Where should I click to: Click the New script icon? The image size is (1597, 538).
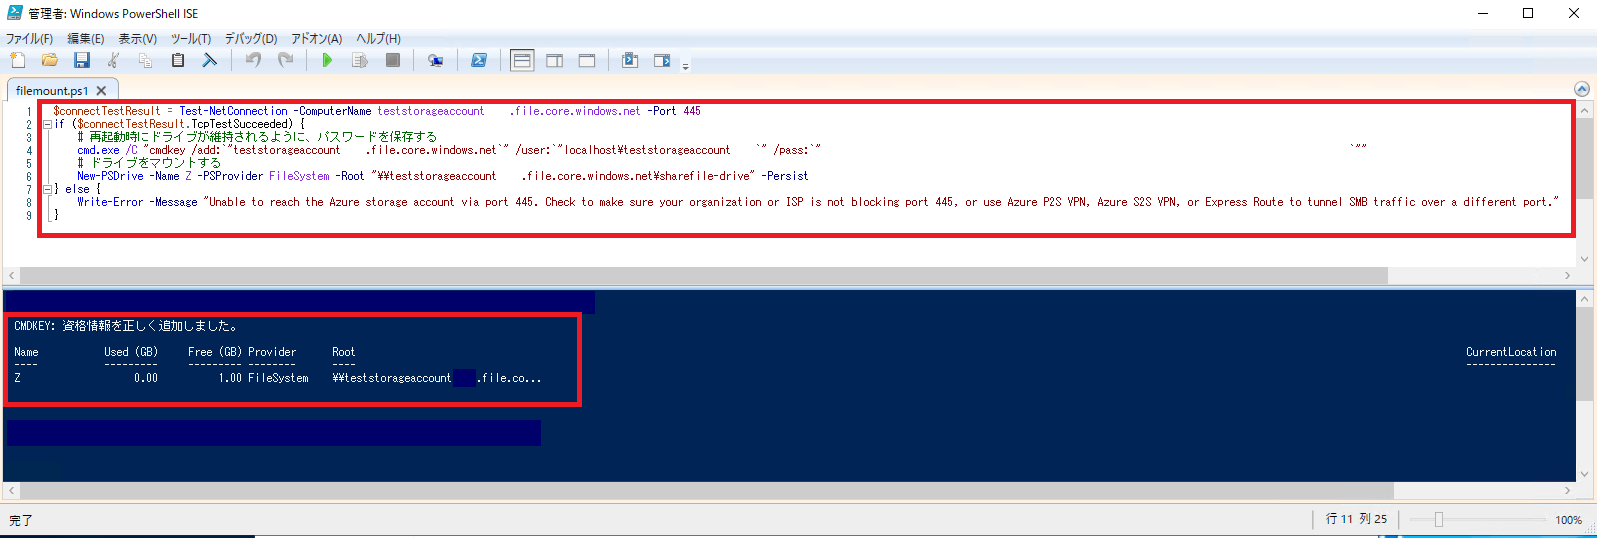pyautogui.click(x=18, y=61)
